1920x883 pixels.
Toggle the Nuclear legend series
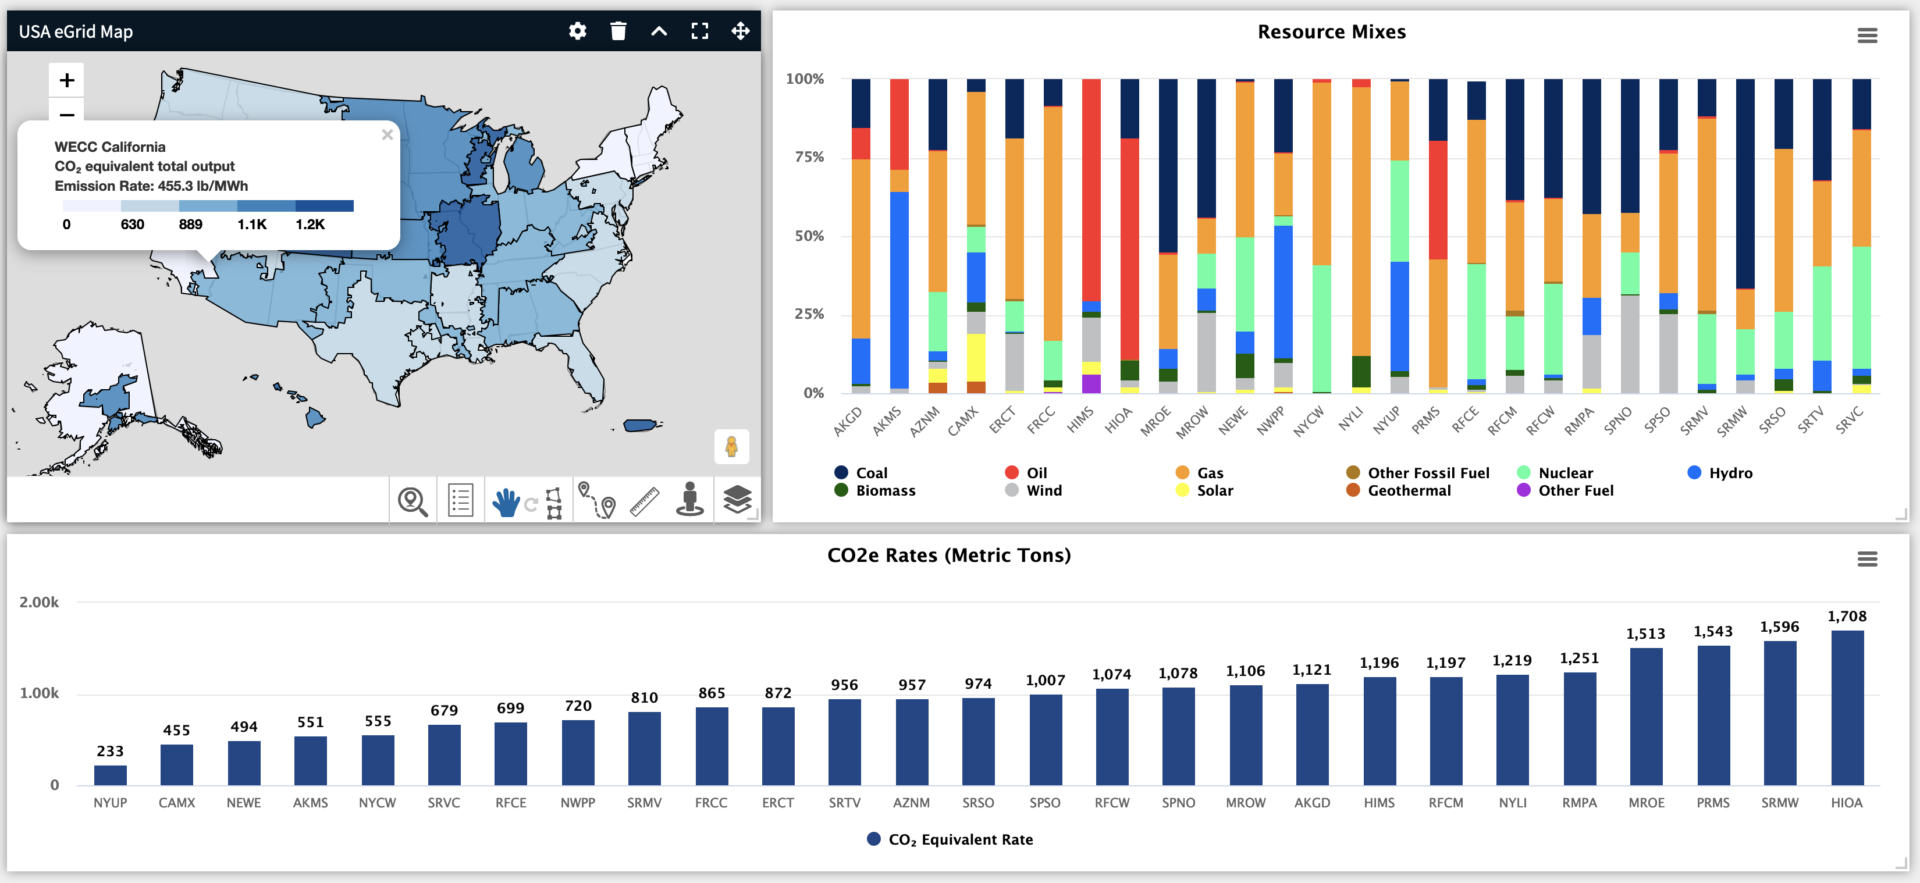coord(1565,473)
